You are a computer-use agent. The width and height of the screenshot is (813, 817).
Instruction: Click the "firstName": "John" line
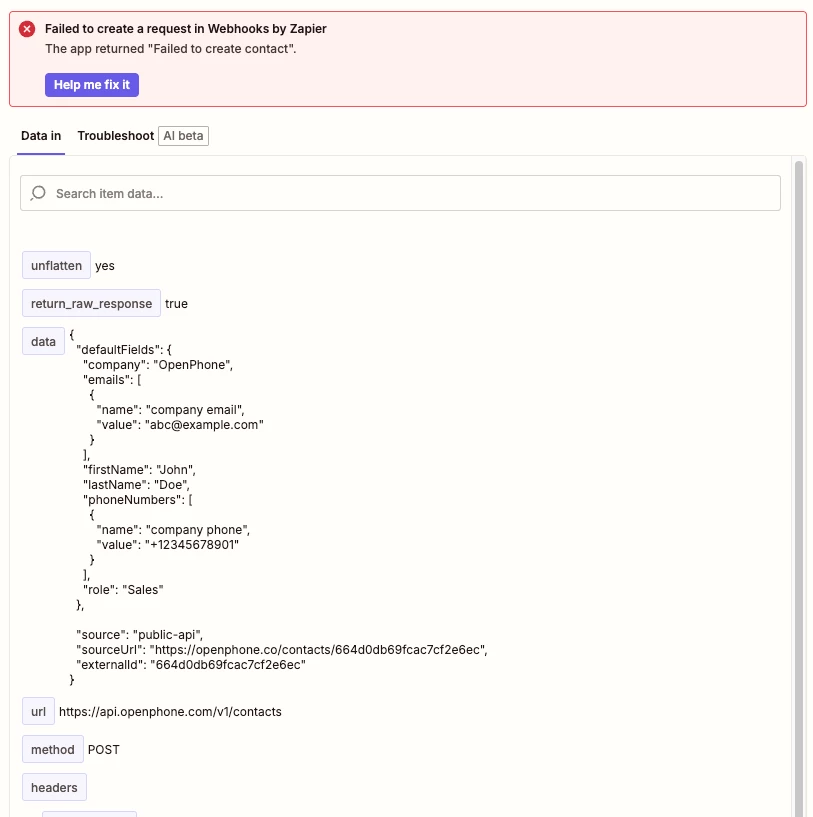click(x=139, y=469)
